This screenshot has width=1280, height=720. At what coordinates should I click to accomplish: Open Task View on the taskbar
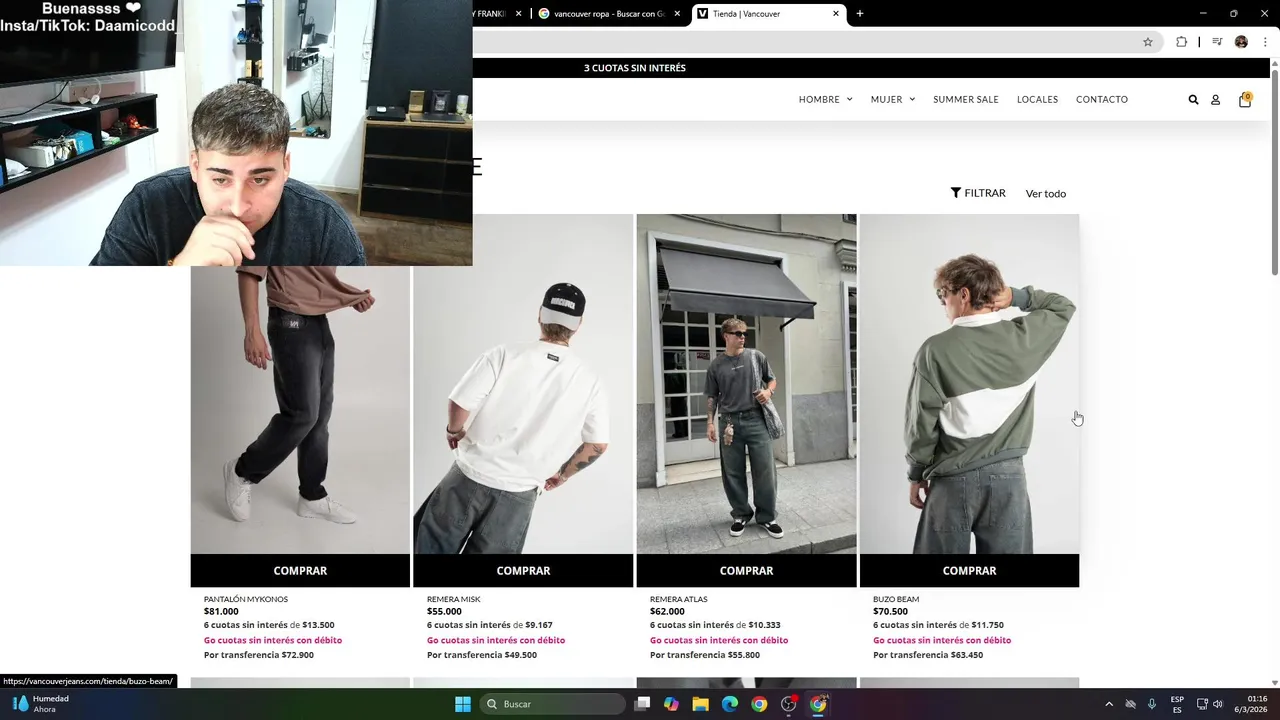coord(642,704)
